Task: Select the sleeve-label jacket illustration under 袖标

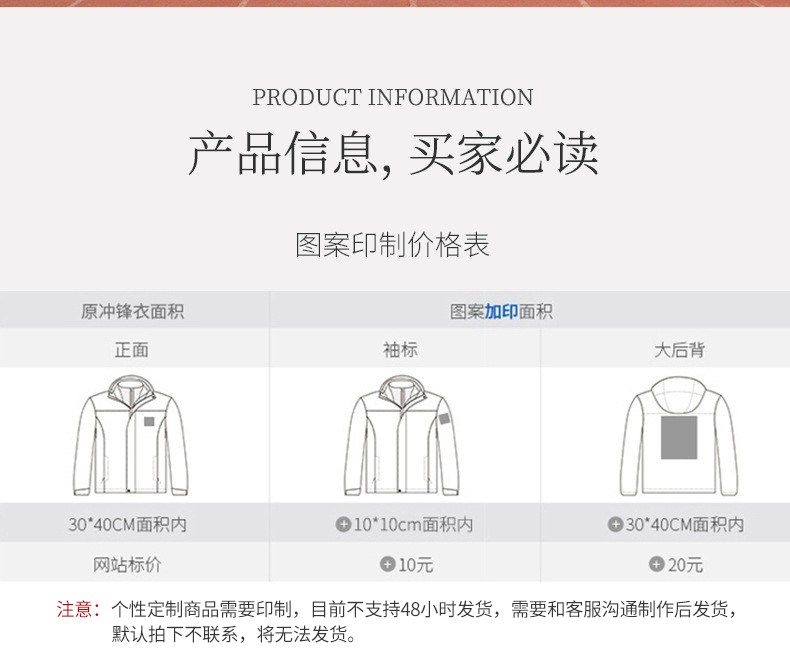Action: (x=402, y=436)
